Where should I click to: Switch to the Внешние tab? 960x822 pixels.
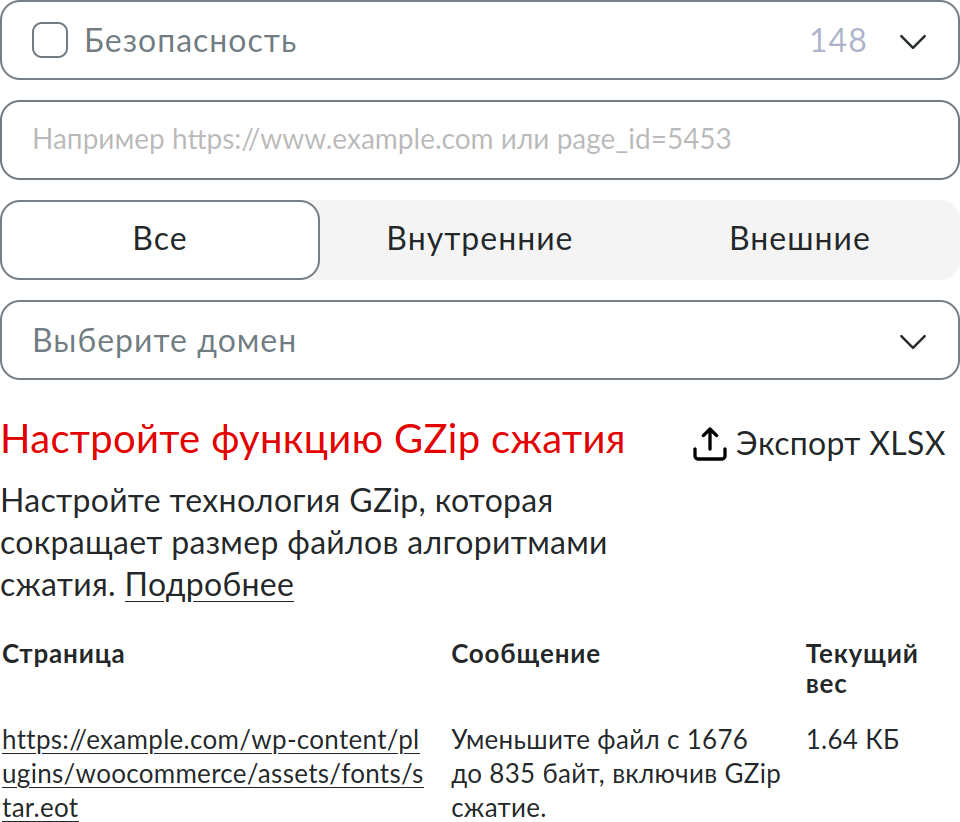799,240
